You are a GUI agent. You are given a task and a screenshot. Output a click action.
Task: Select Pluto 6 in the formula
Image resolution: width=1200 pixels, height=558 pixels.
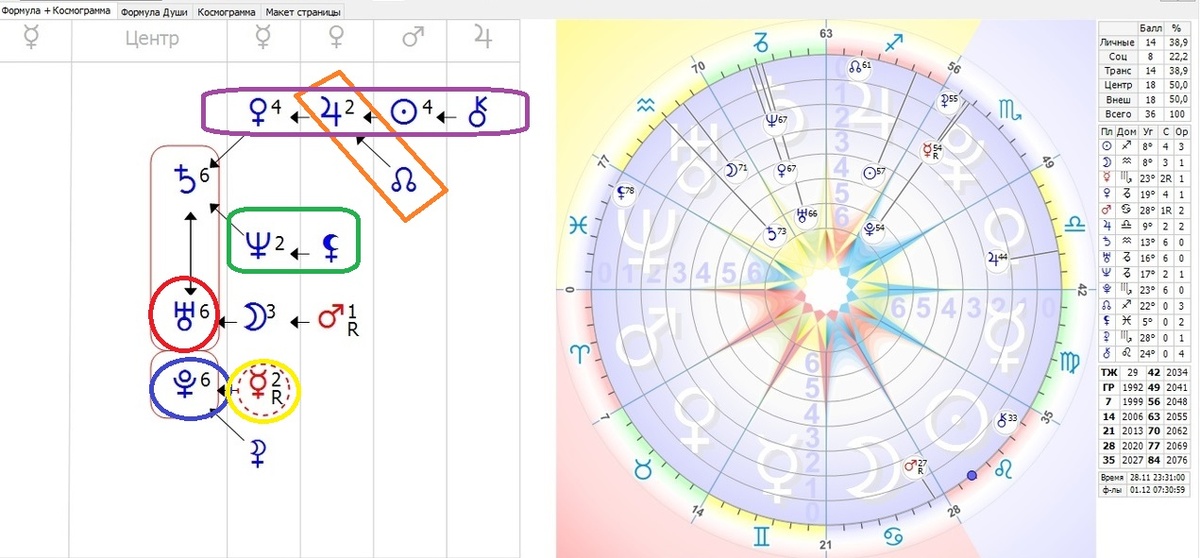tap(190, 384)
